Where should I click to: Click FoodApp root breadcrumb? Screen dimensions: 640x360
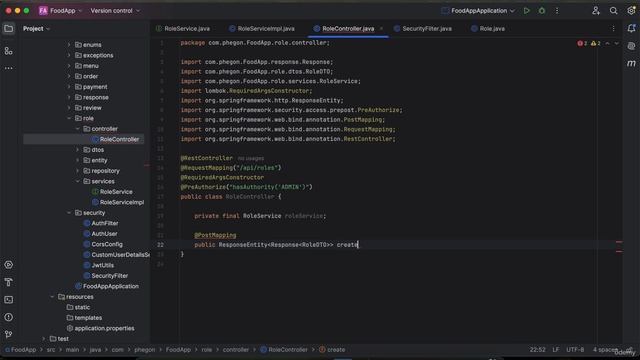point(20,350)
